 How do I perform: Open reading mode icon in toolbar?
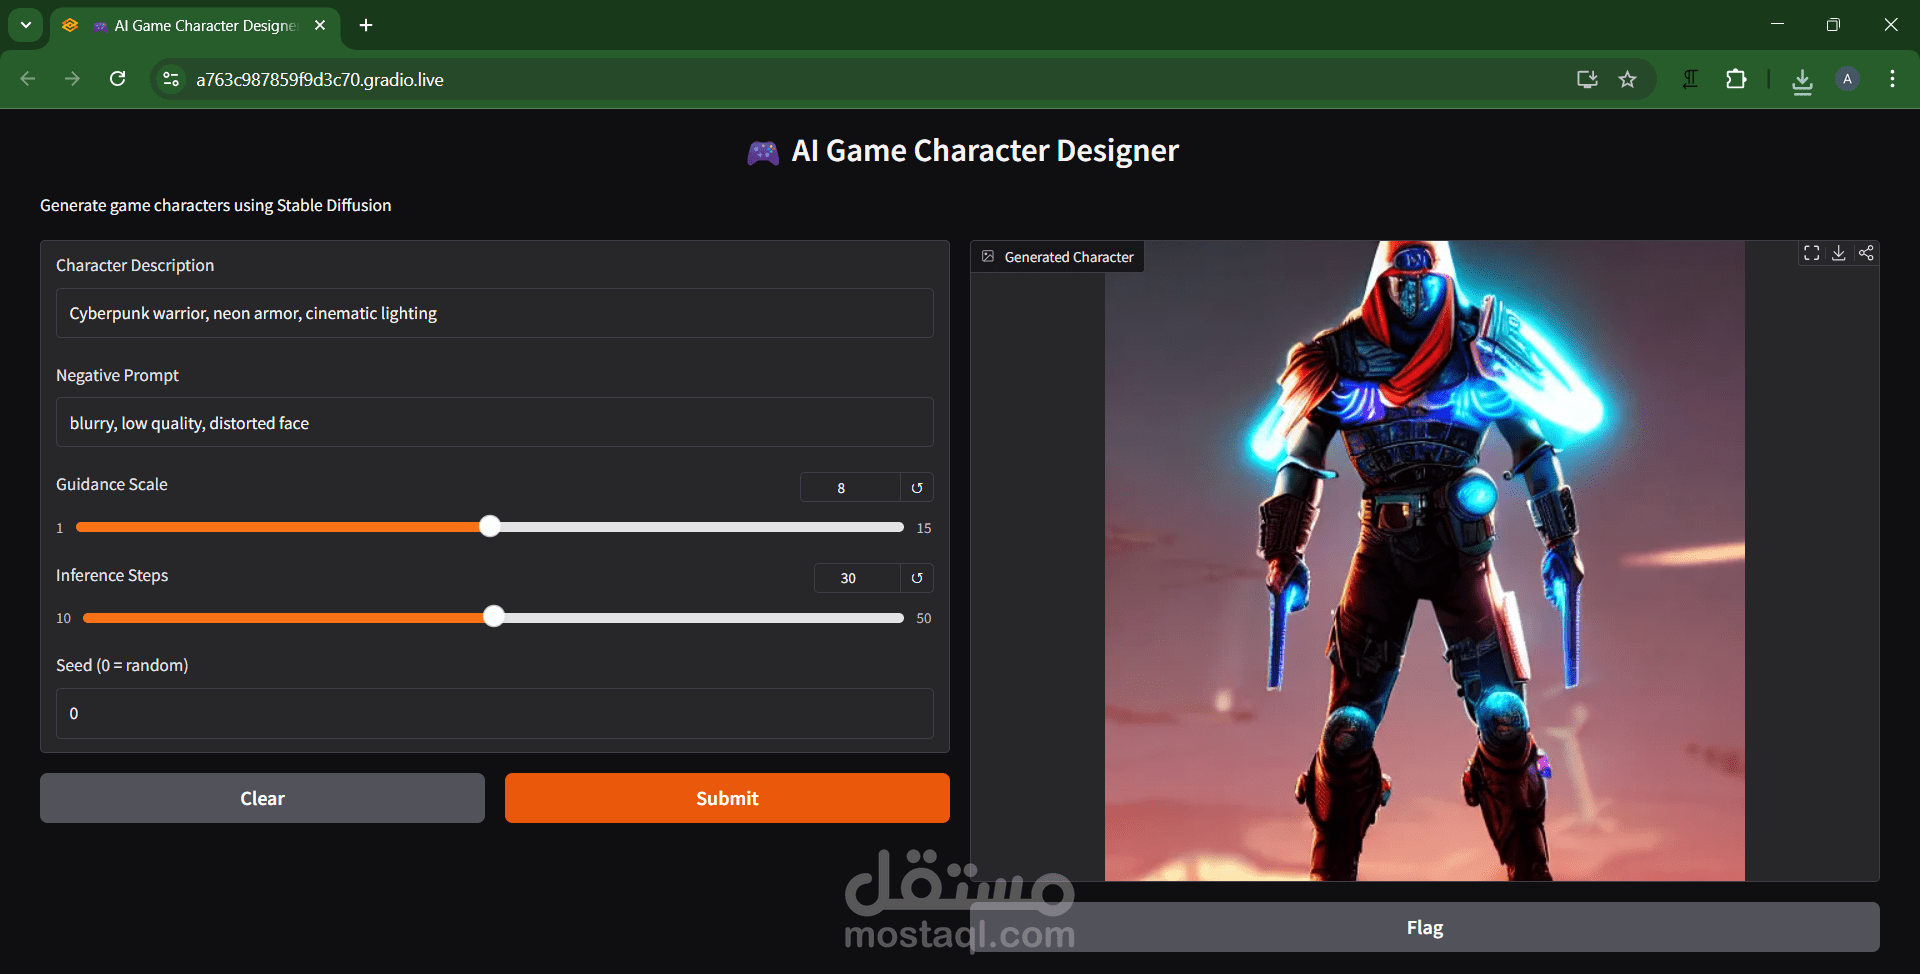point(1690,79)
